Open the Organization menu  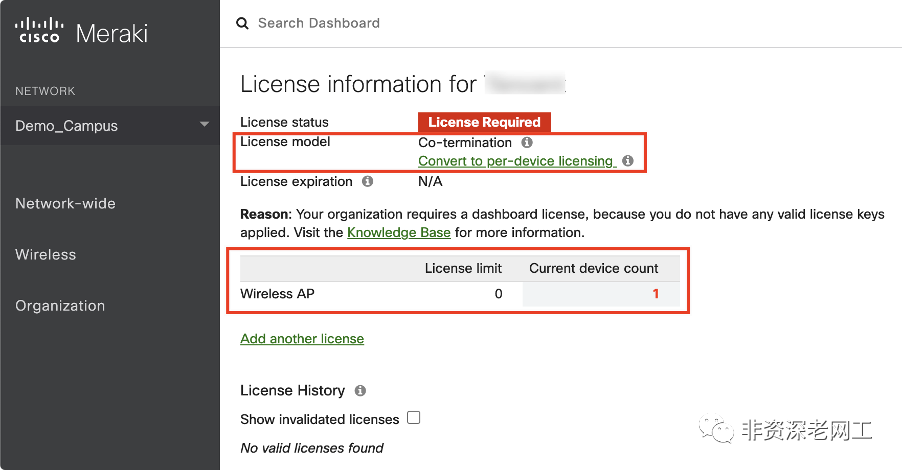(60, 306)
